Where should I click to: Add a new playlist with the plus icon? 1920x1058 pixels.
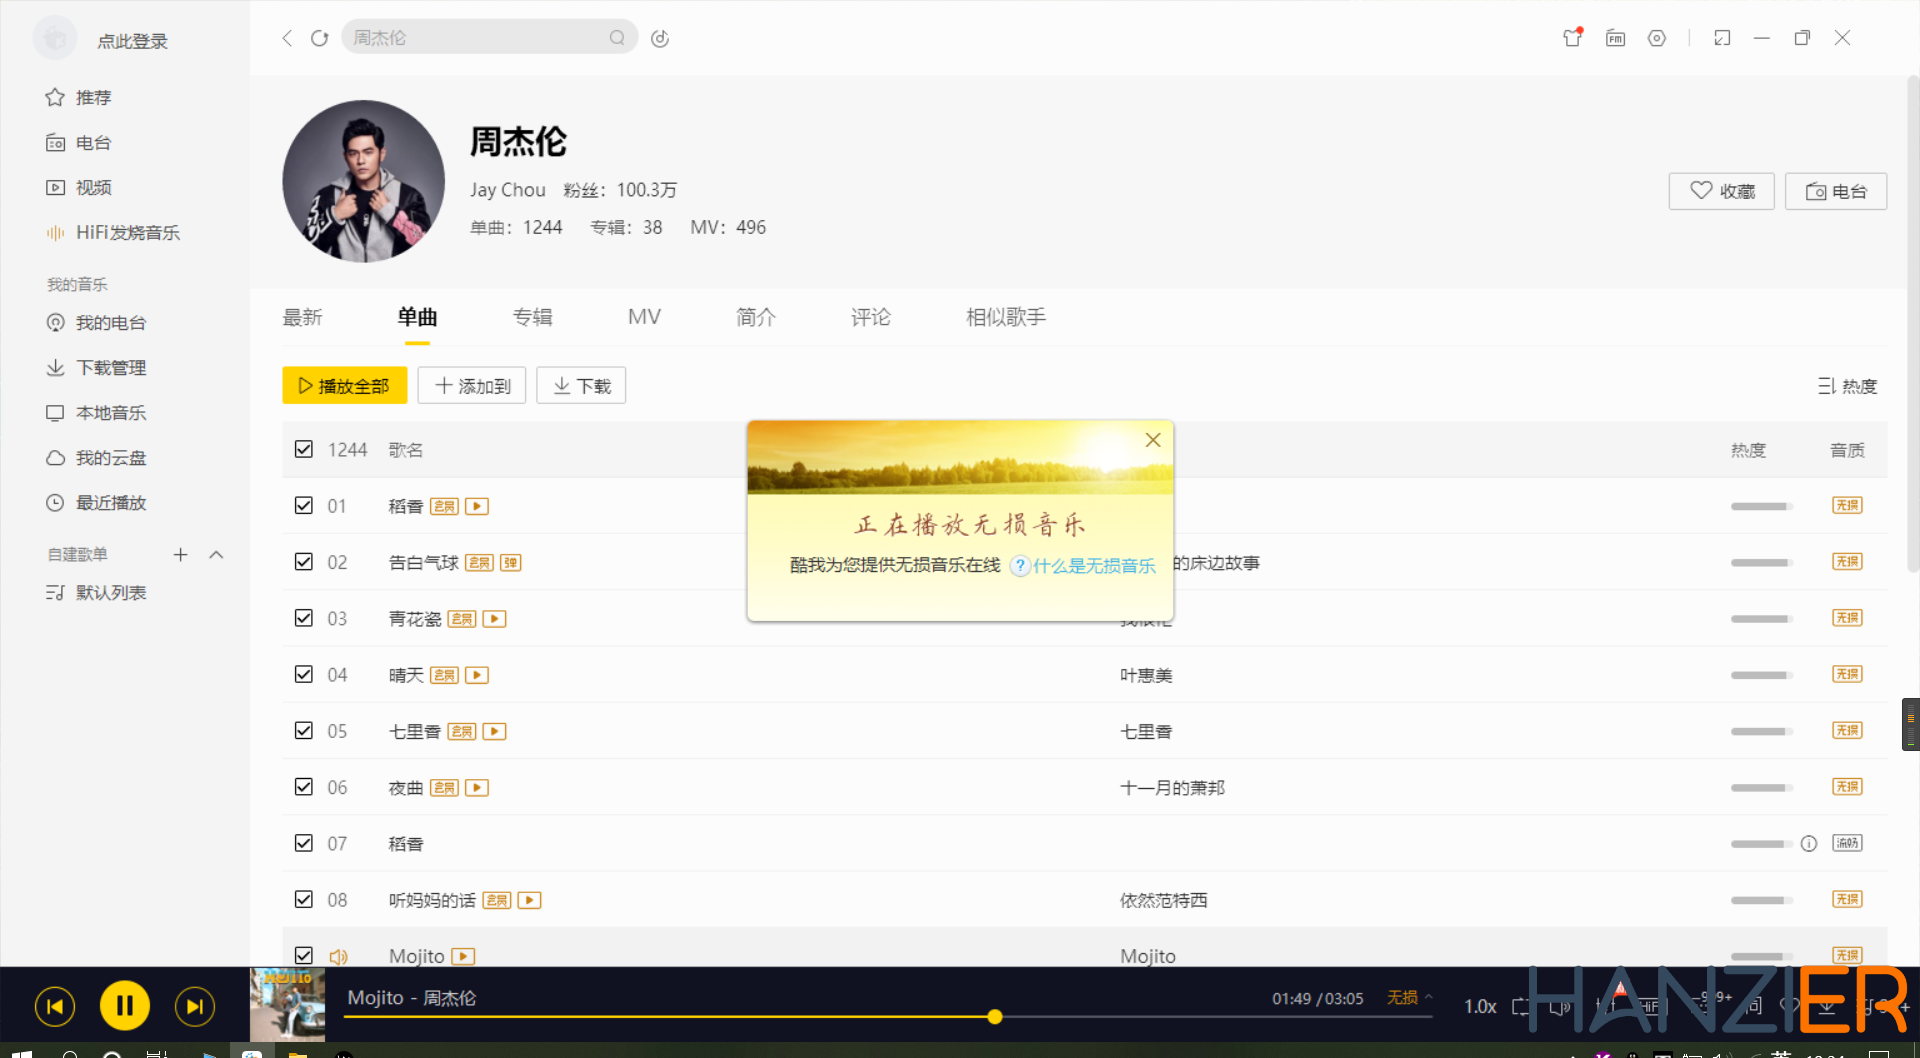click(180, 554)
